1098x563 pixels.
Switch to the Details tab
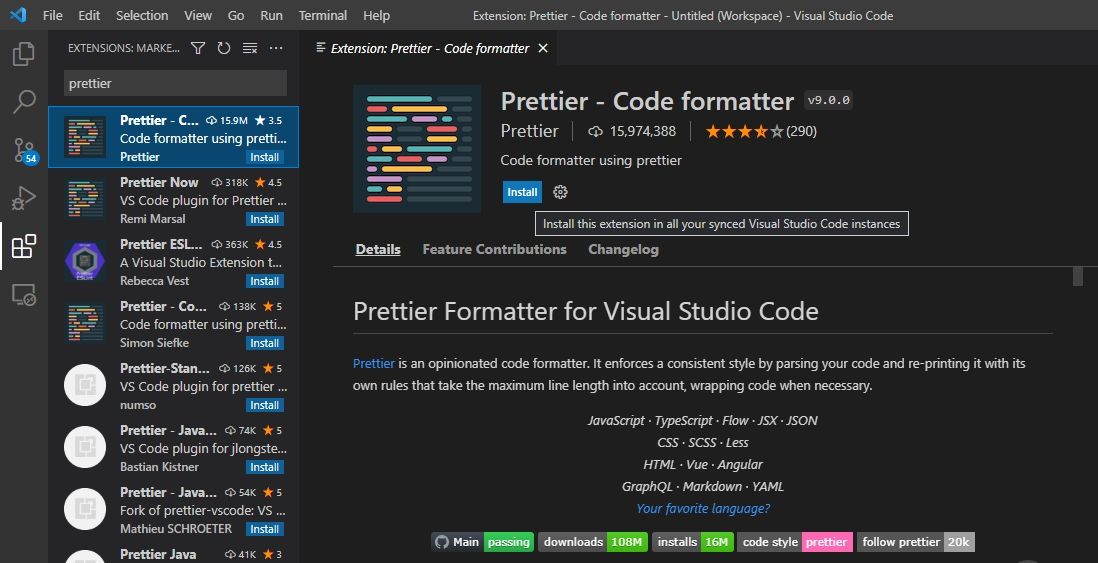point(378,249)
